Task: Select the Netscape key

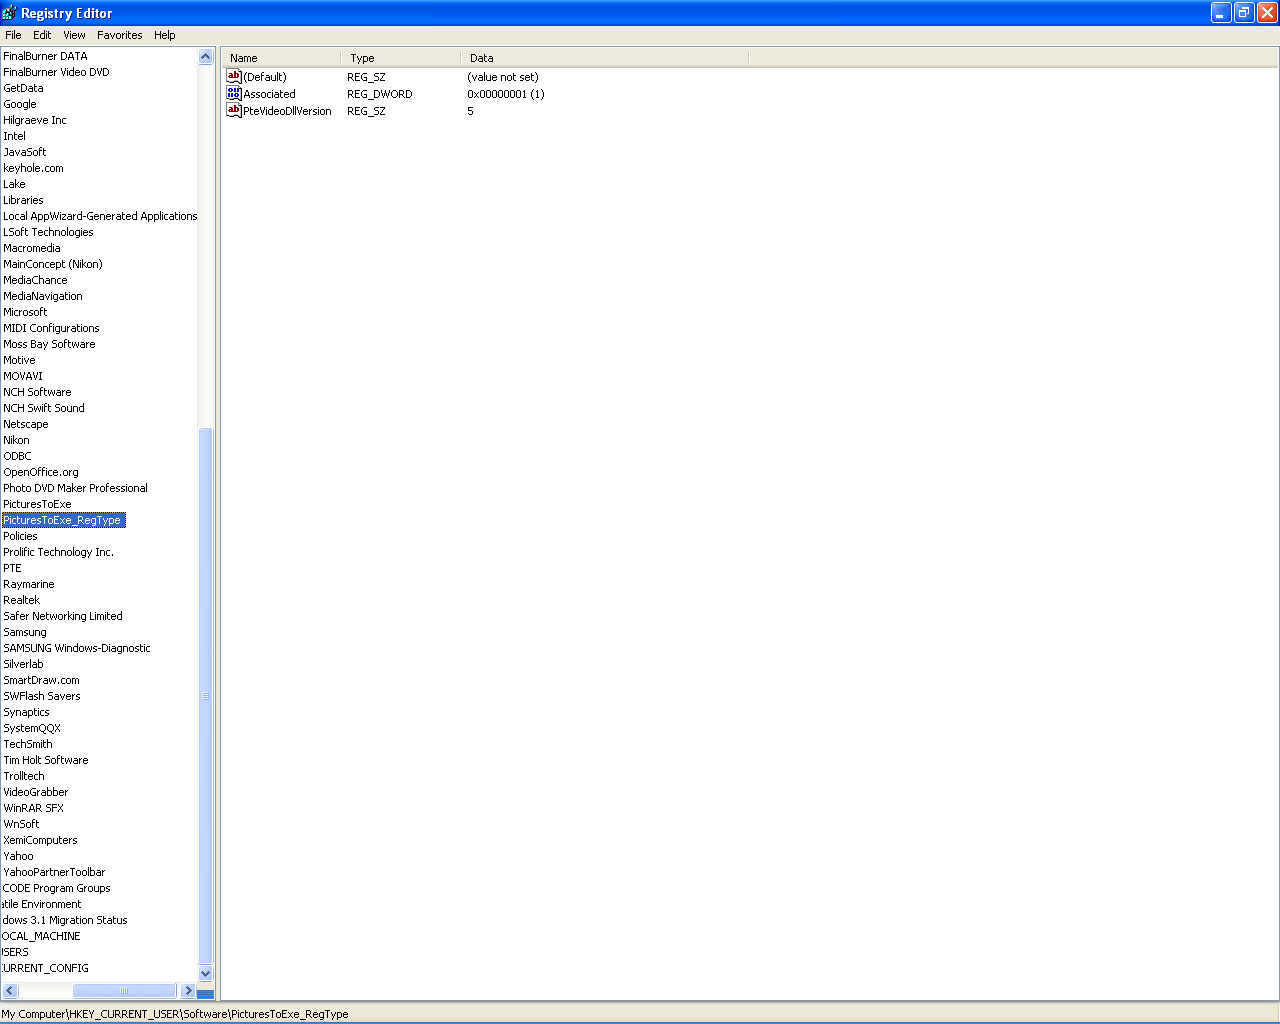Action: 26,424
